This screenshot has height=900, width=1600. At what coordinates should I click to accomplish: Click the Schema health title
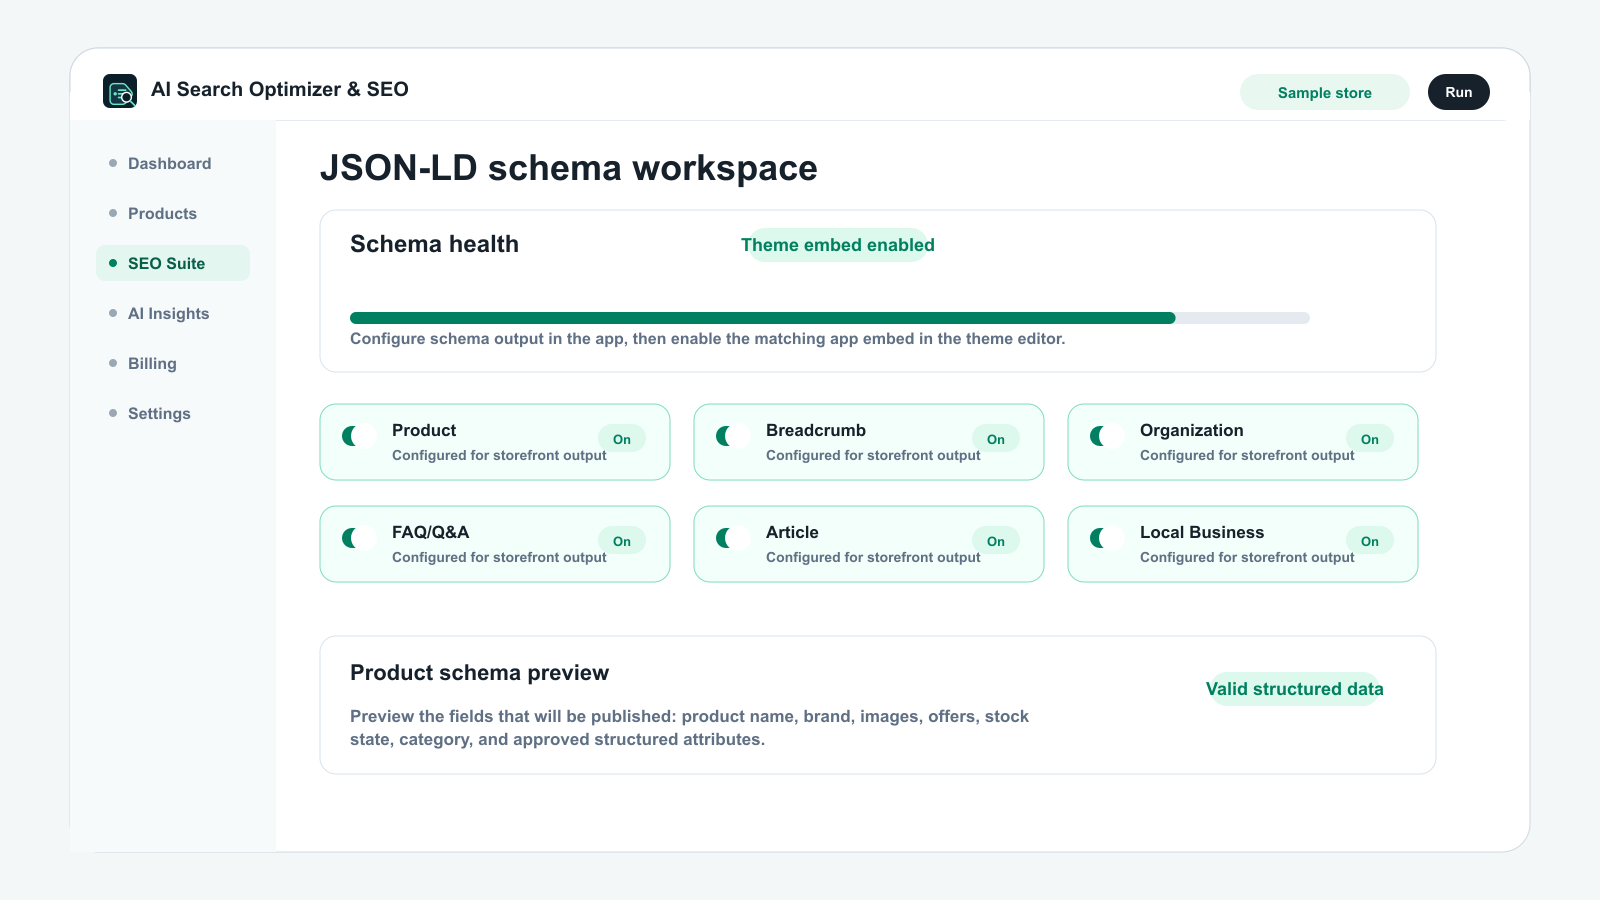tap(434, 244)
